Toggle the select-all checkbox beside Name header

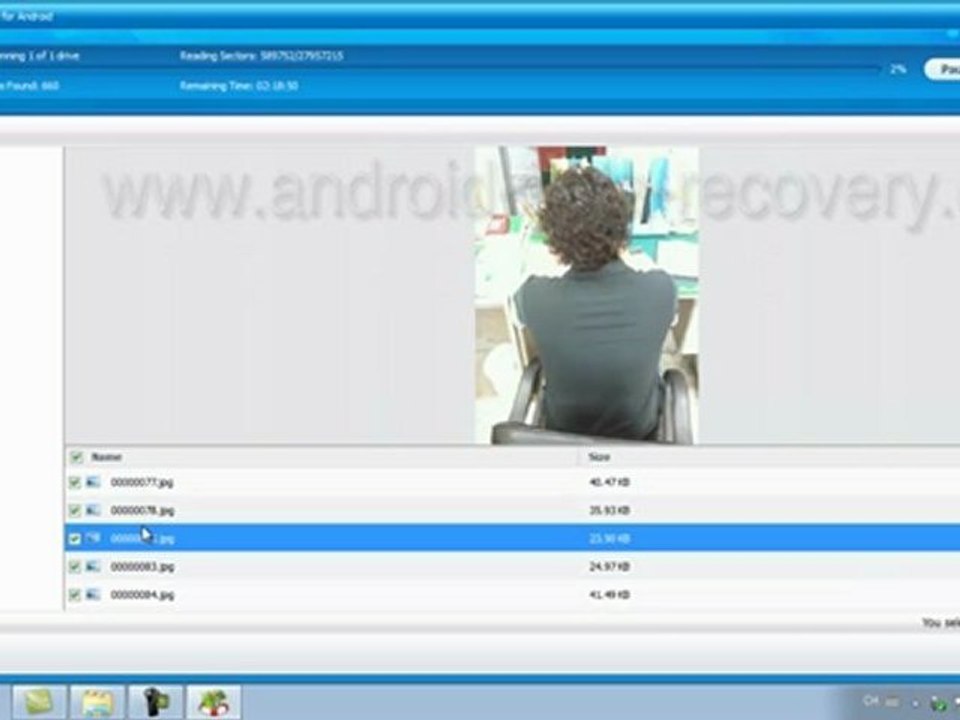pyautogui.click(x=76, y=457)
